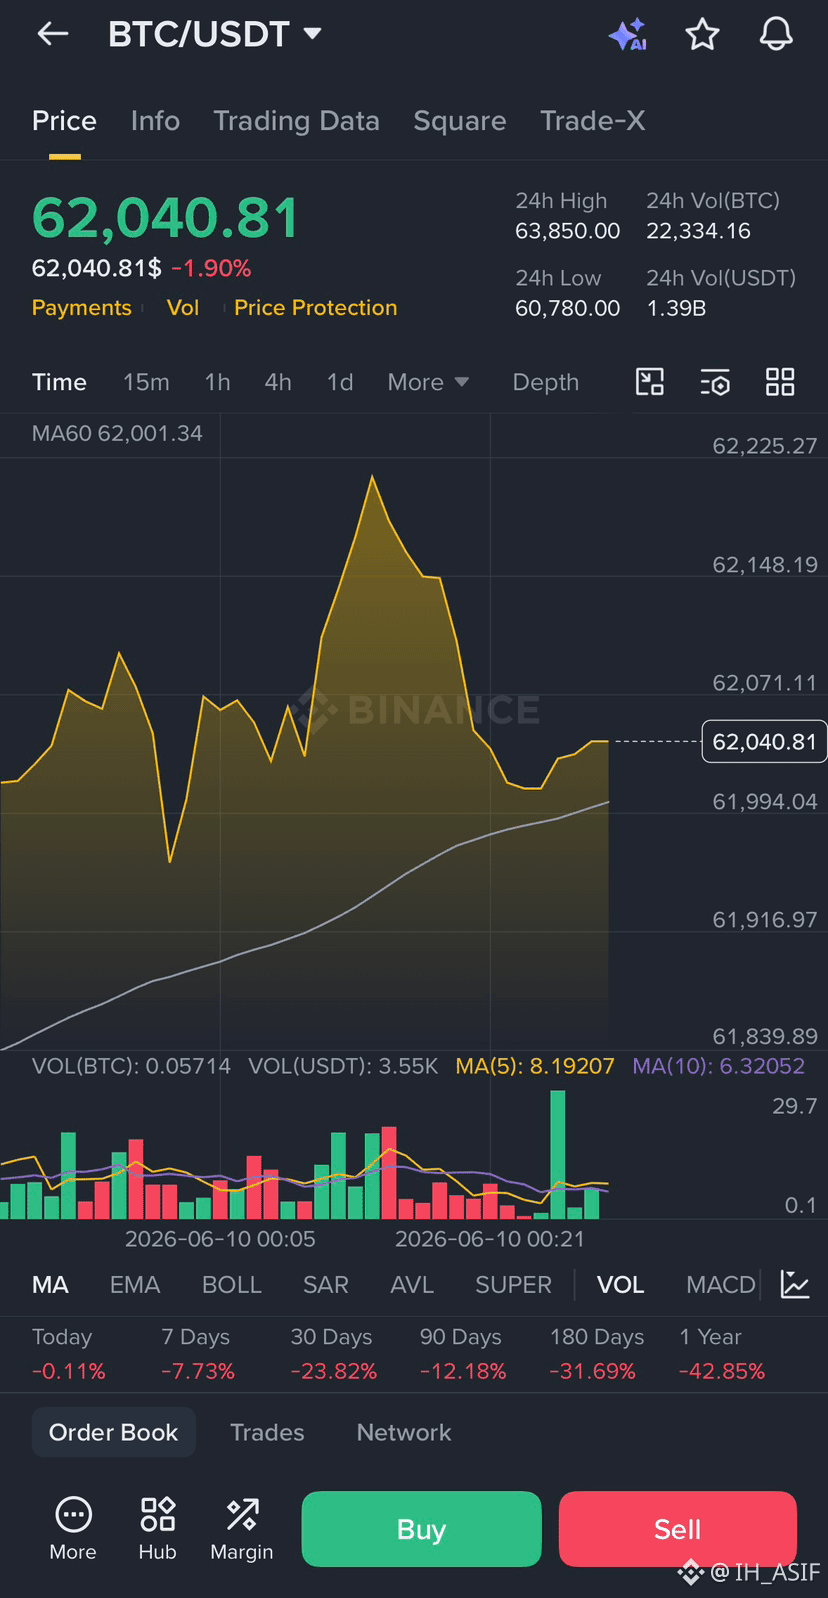Tap the 7 Days -7.73% change
The width and height of the screenshot is (828, 1598).
[198, 1354]
